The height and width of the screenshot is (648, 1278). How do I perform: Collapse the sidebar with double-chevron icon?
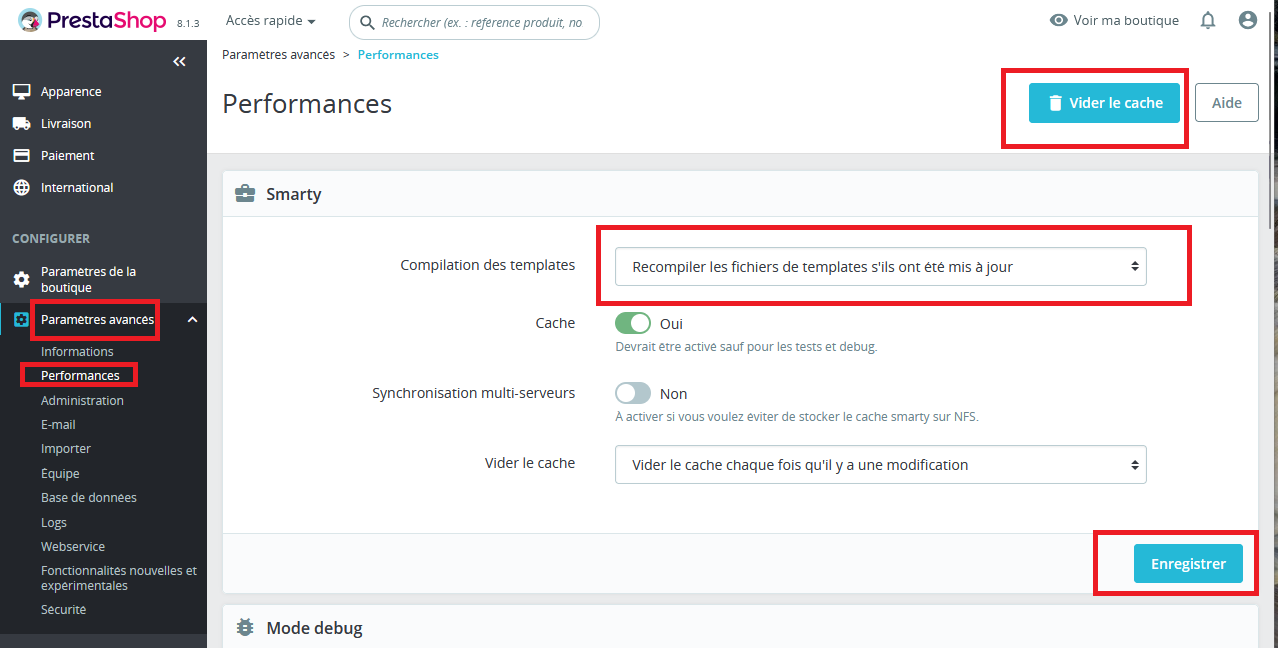179,62
